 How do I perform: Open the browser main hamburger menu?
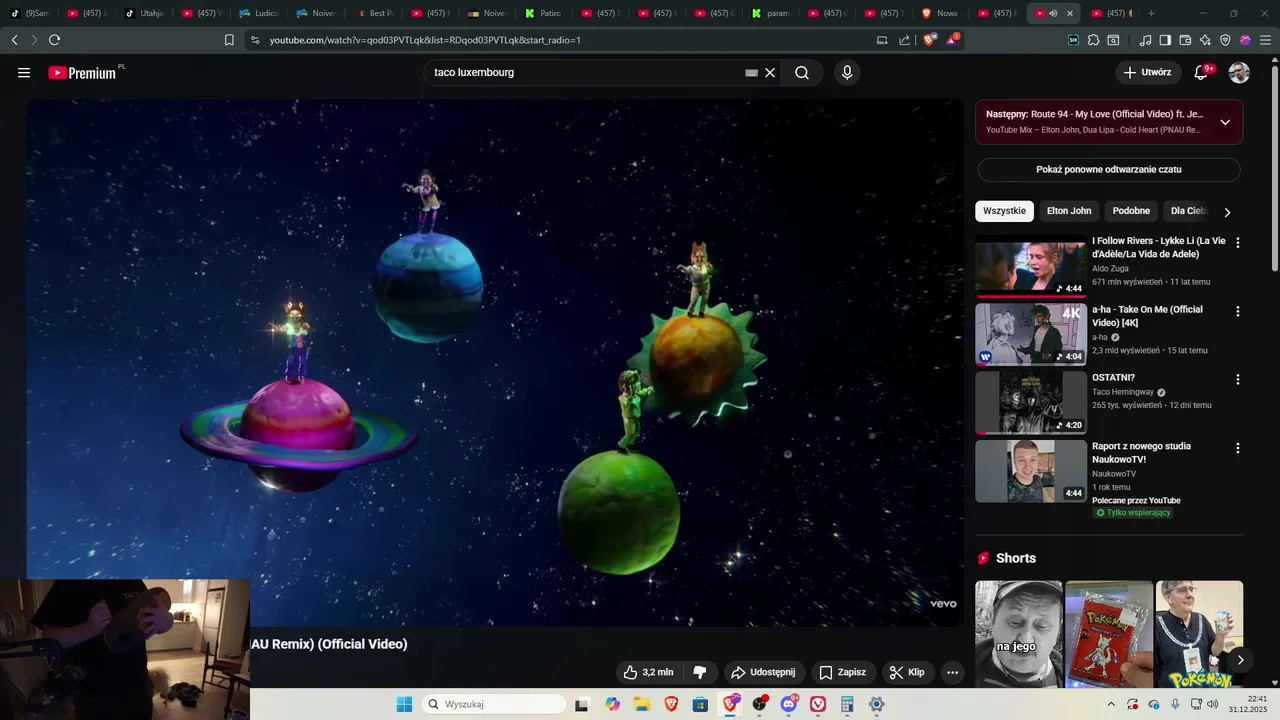tap(1265, 40)
